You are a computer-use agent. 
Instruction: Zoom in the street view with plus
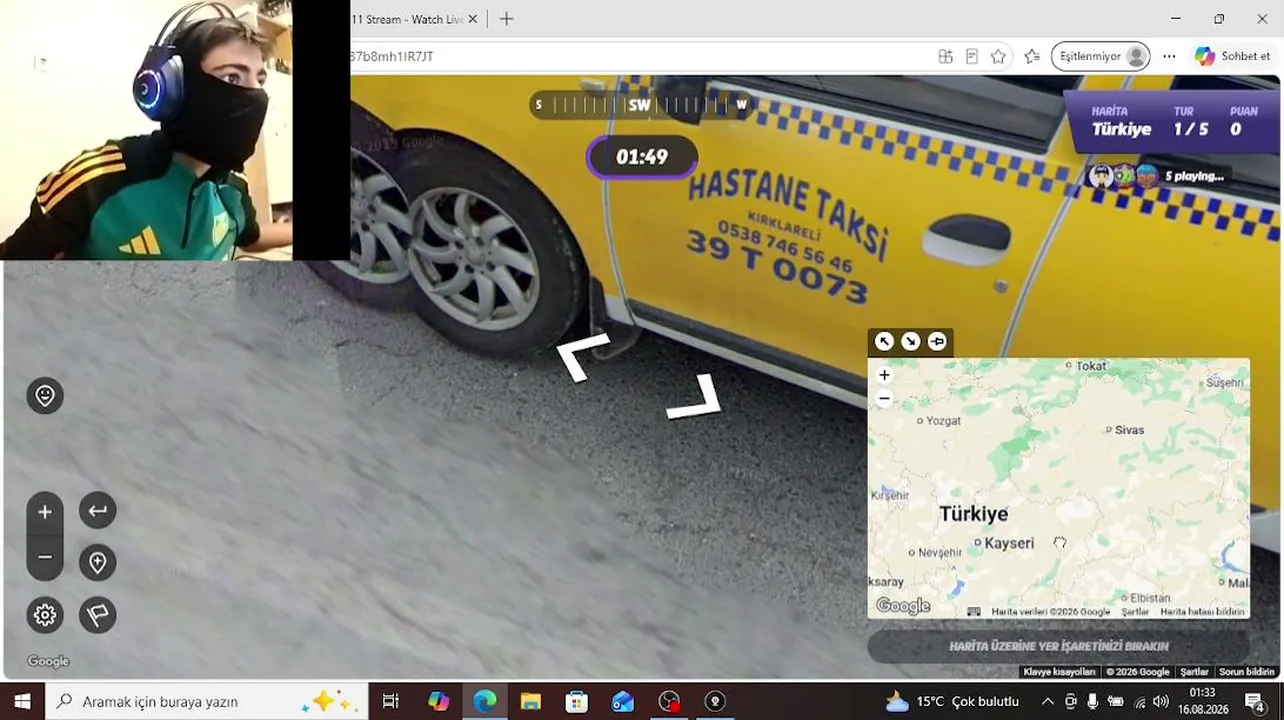pyautogui.click(x=45, y=512)
